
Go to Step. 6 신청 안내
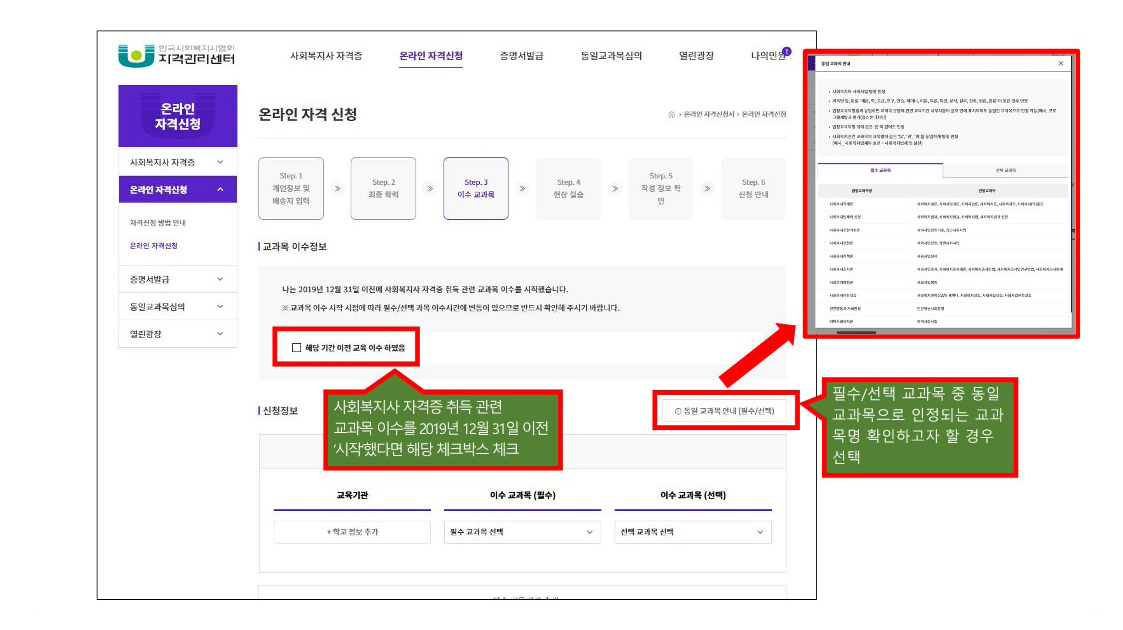click(x=753, y=188)
